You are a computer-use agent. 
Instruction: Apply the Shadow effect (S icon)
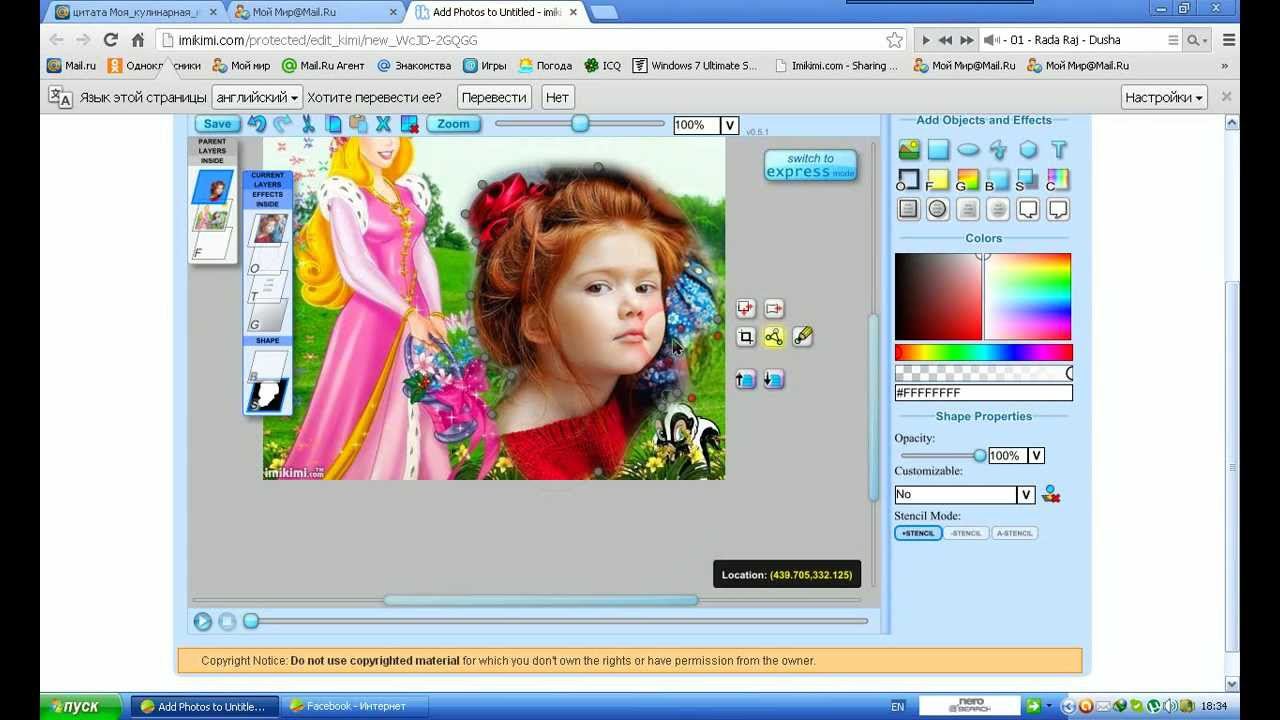click(x=1028, y=180)
